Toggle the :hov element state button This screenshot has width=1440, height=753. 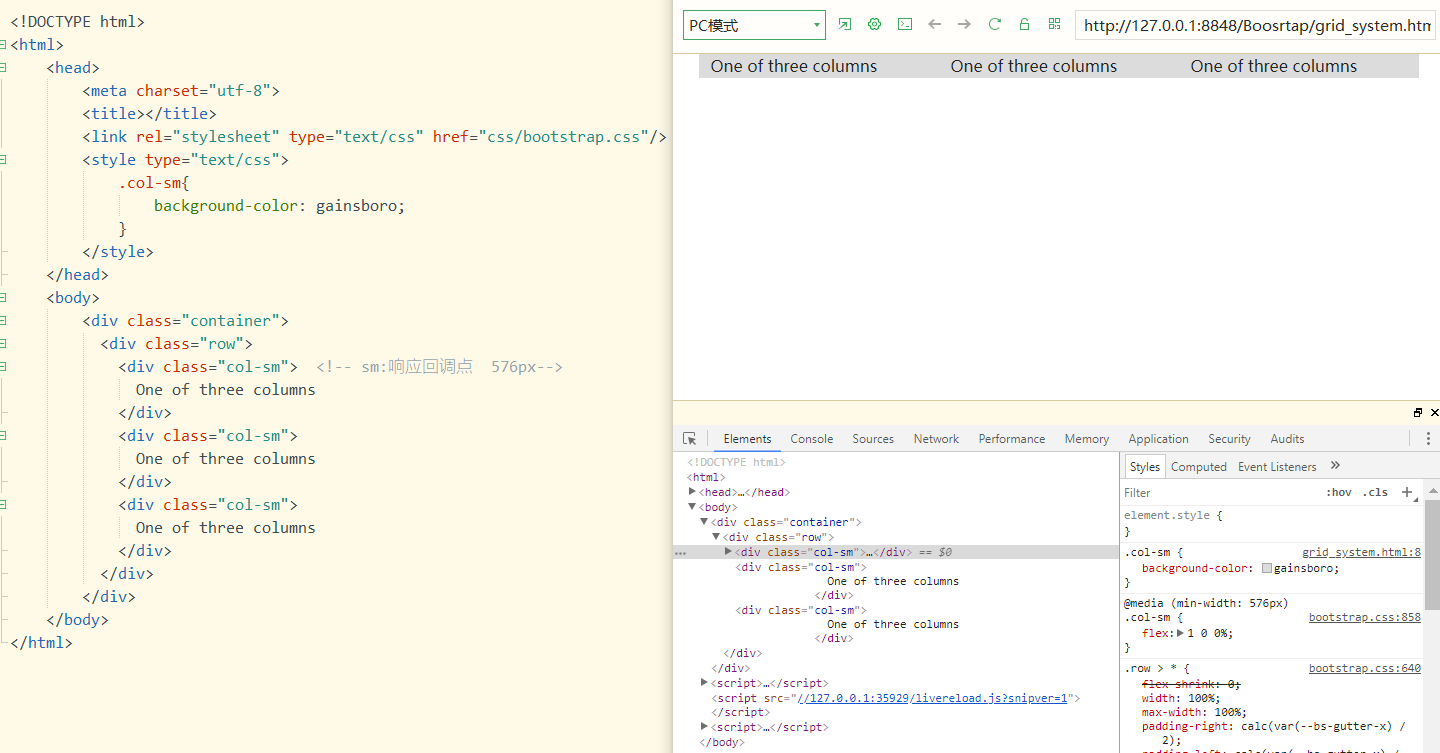point(1339,492)
